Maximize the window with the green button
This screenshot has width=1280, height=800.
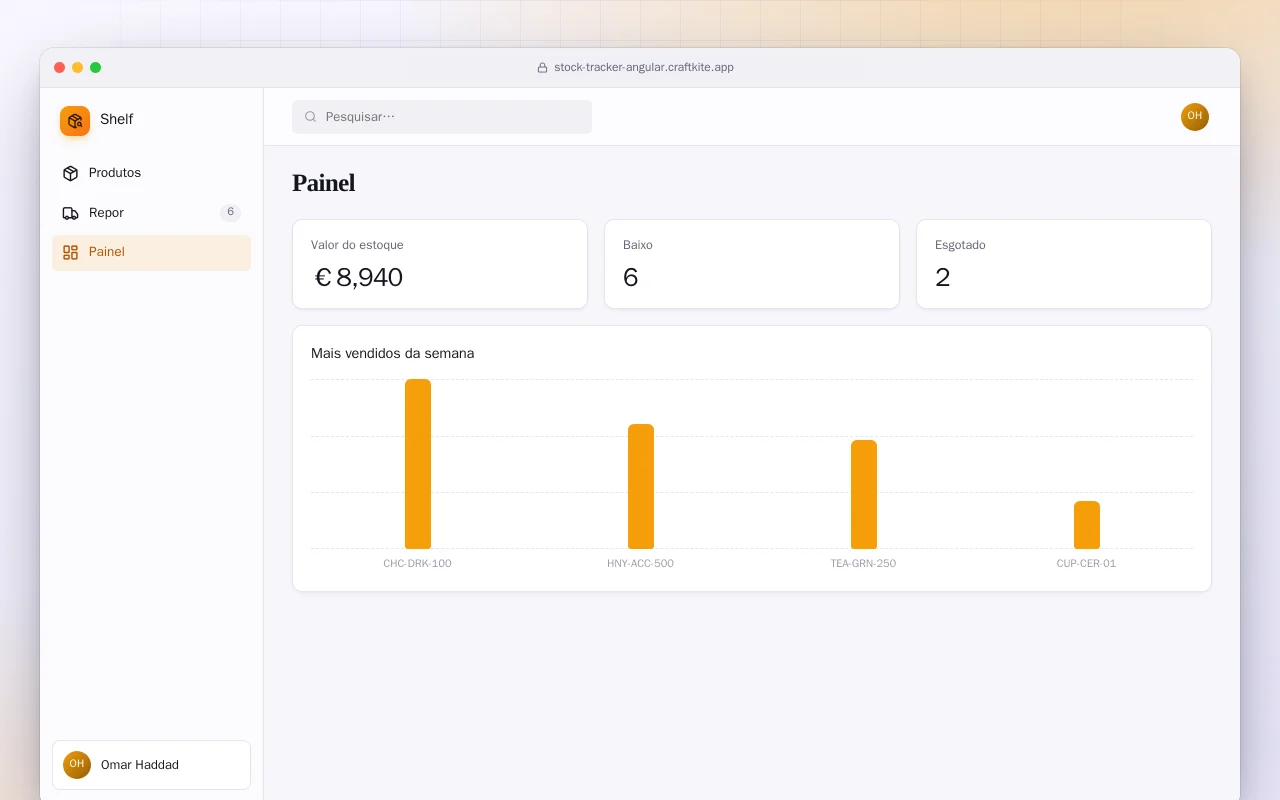96,68
